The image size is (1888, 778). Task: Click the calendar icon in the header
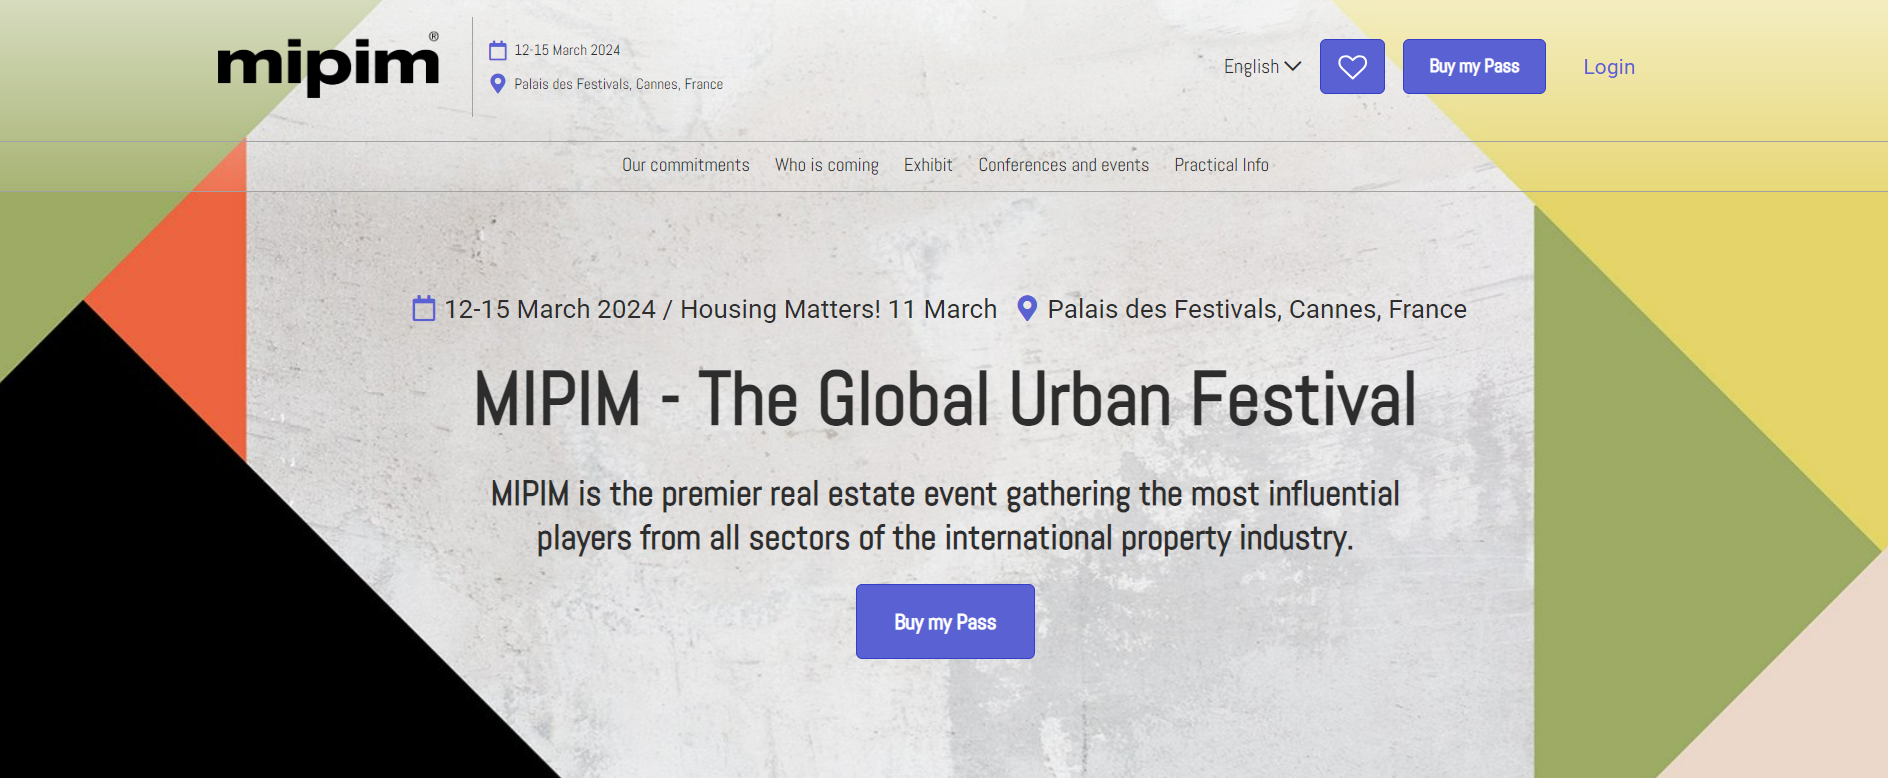point(497,50)
